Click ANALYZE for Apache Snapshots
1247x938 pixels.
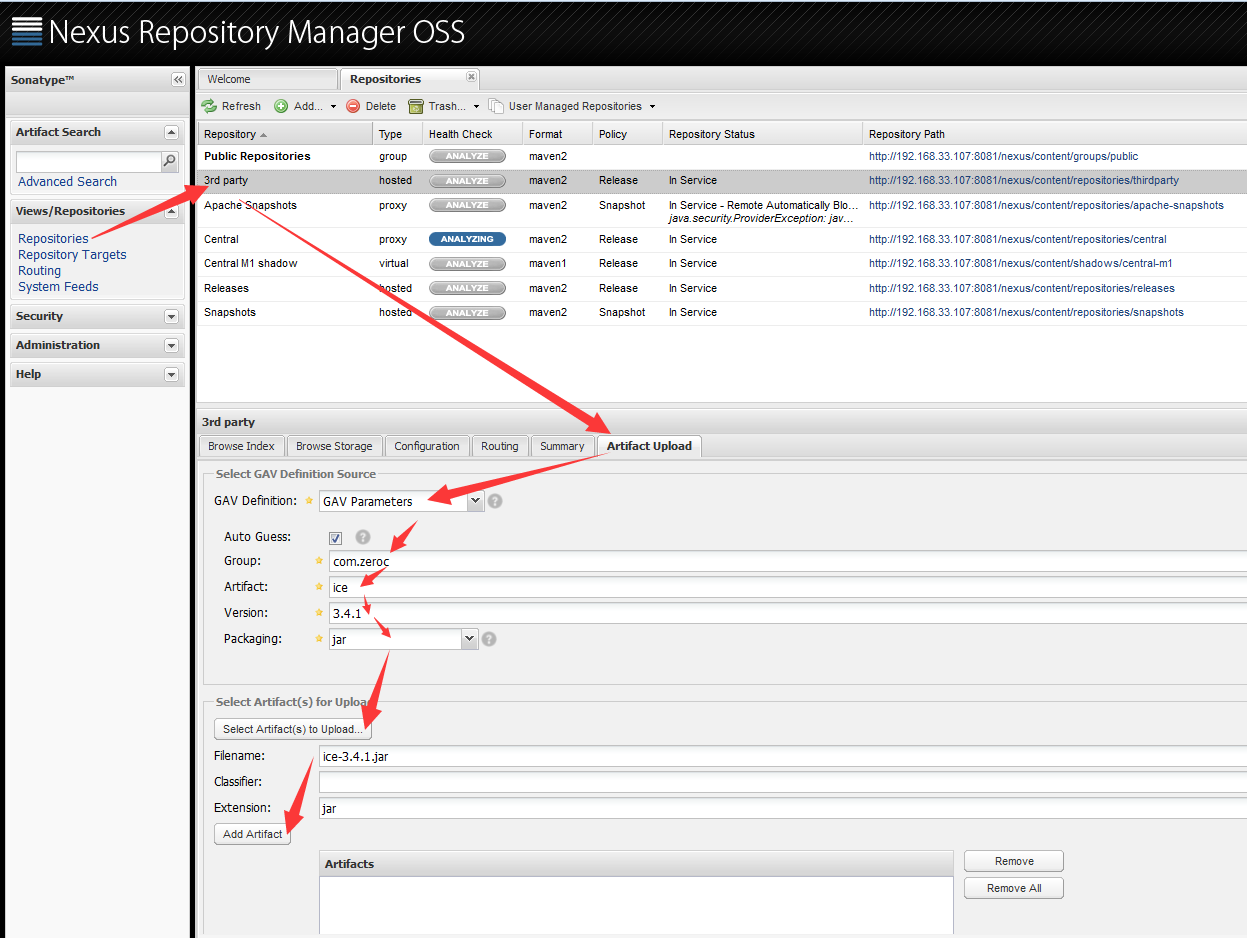click(x=467, y=205)
